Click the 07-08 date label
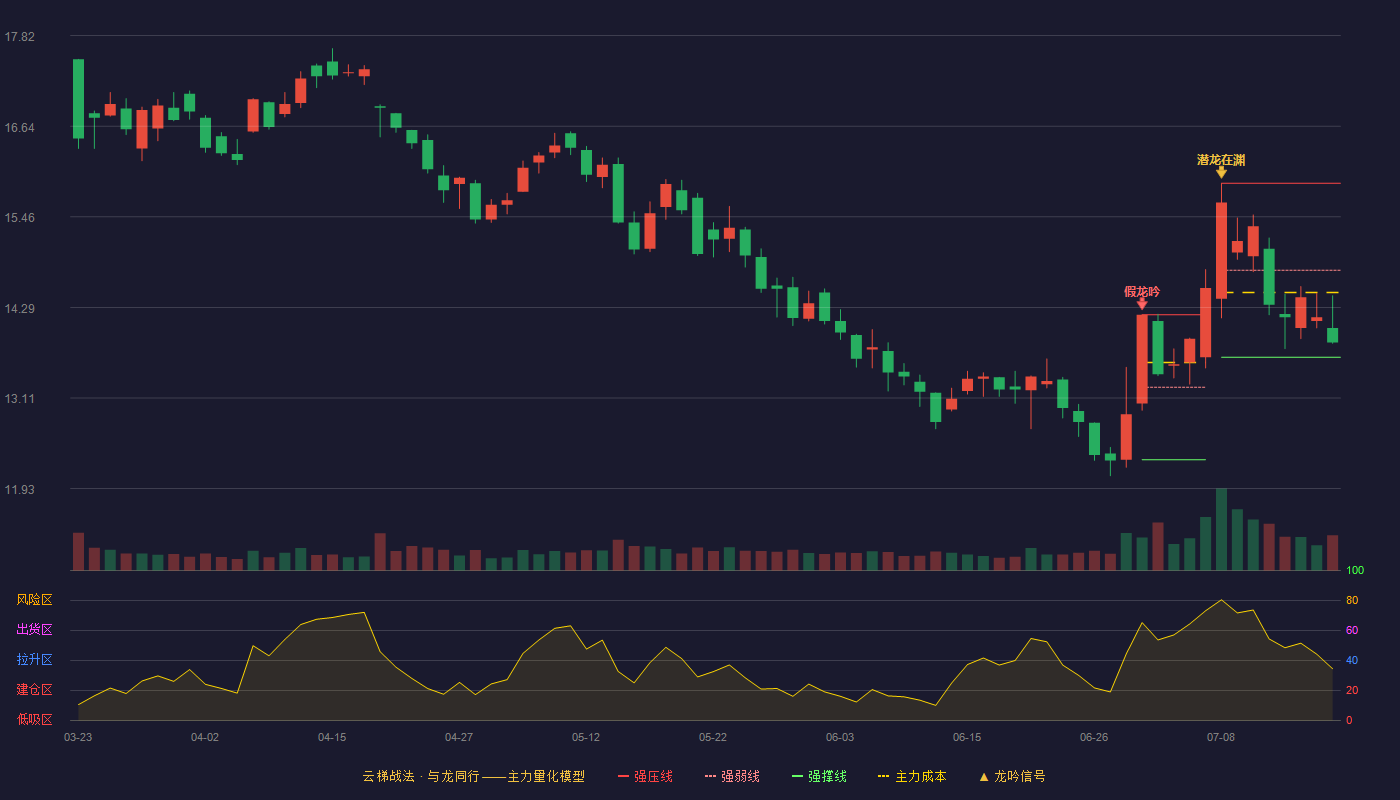This screenshot has width=1400, height=800. coord(1221,737)
